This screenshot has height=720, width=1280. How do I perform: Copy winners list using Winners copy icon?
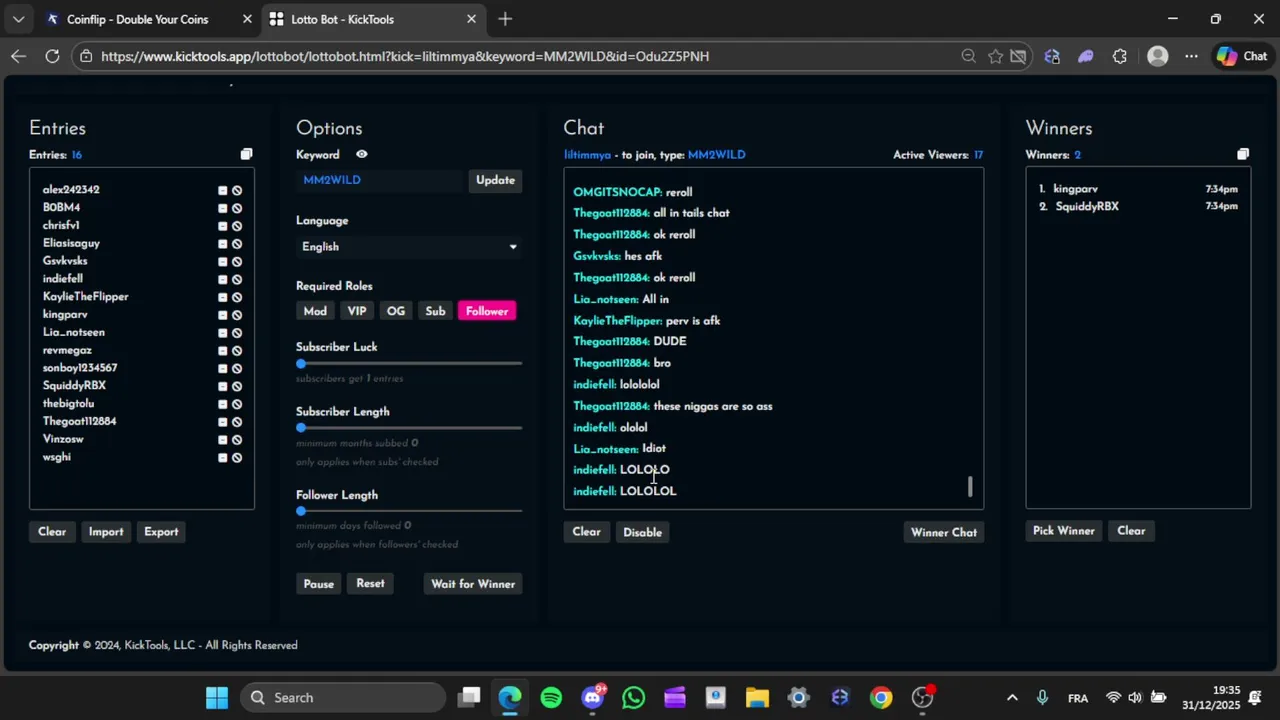[1243, 154]
